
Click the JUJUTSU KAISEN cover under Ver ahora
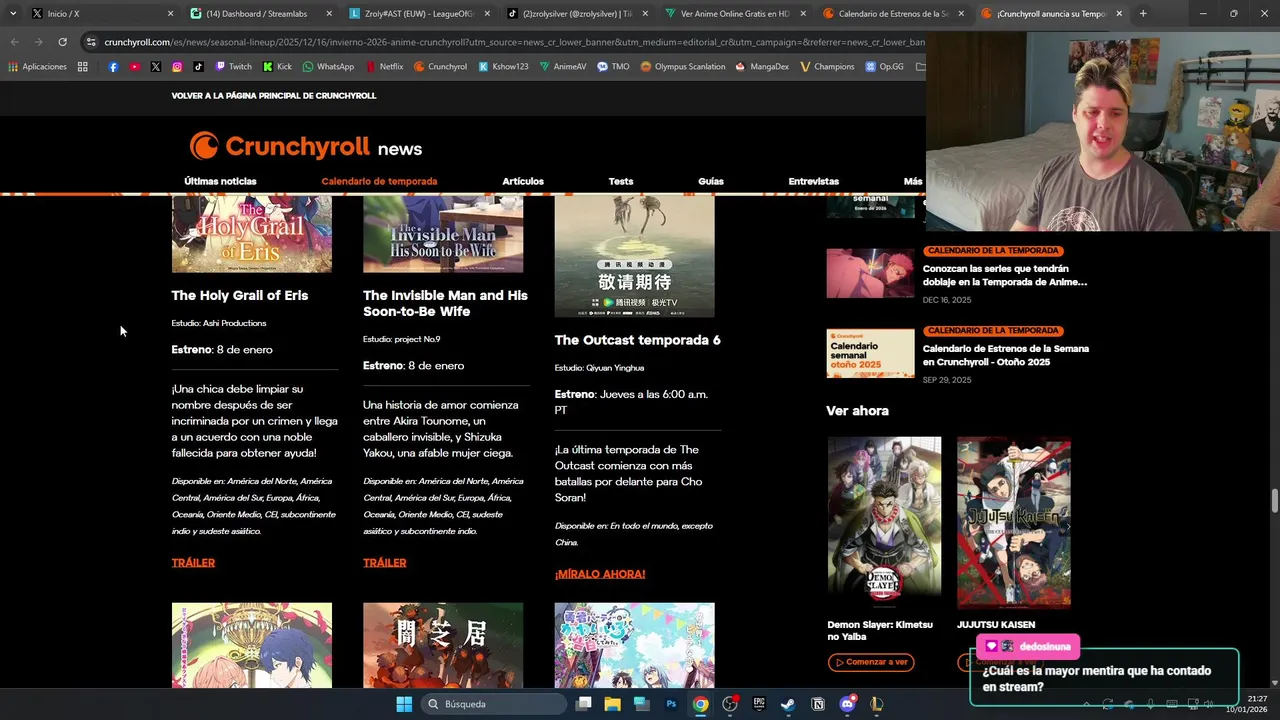point(1014,522)
